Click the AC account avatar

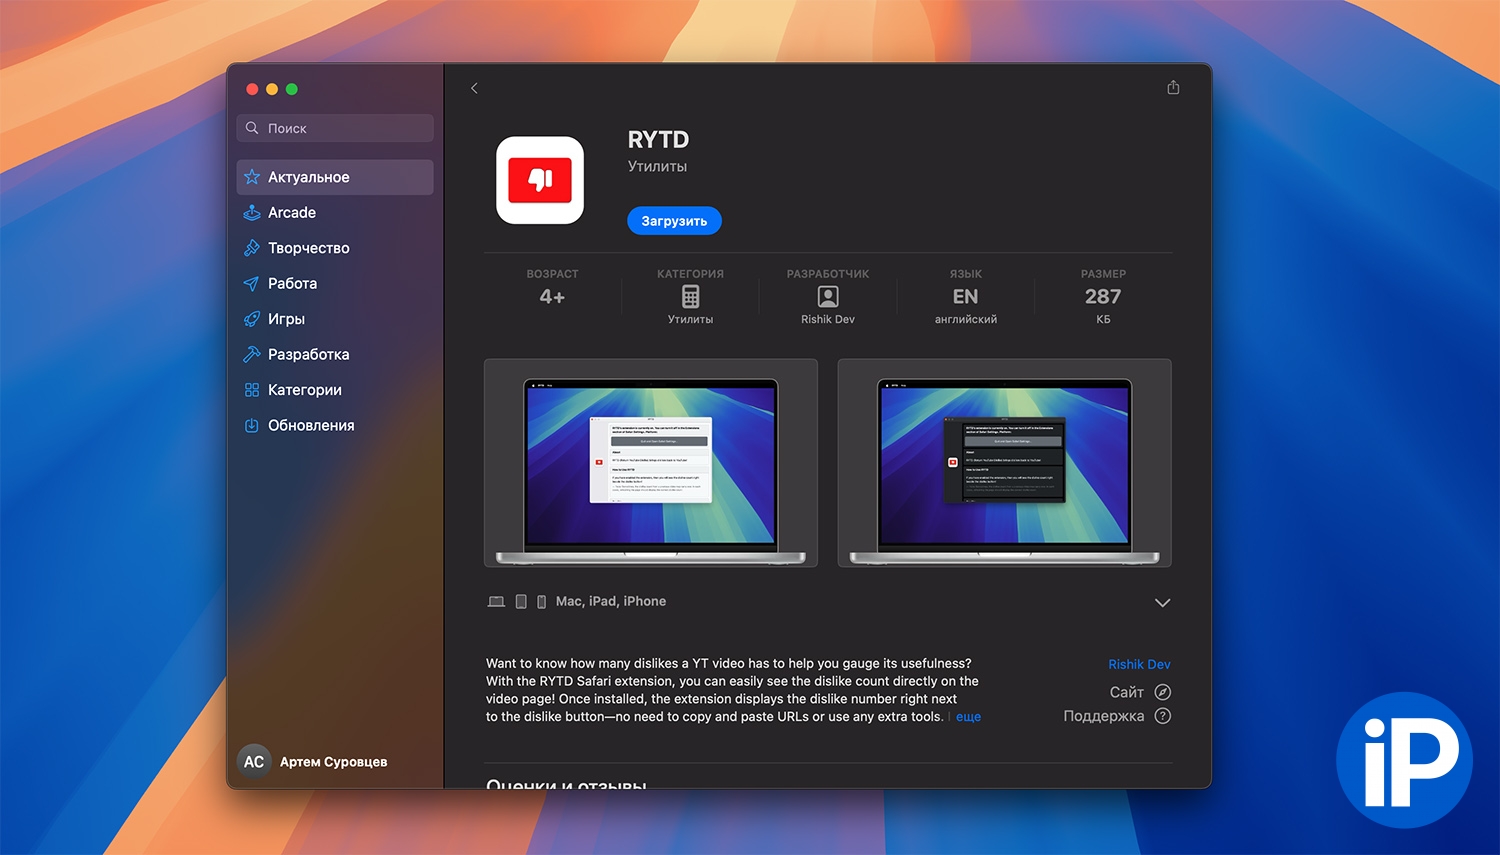tap(254, 762)
